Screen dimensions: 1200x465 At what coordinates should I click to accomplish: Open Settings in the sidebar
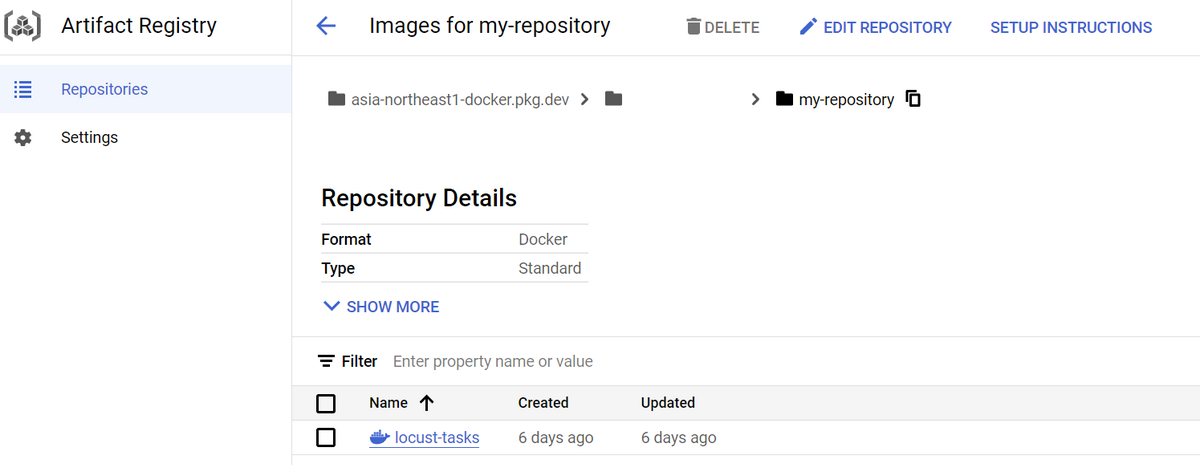point(146,137)
